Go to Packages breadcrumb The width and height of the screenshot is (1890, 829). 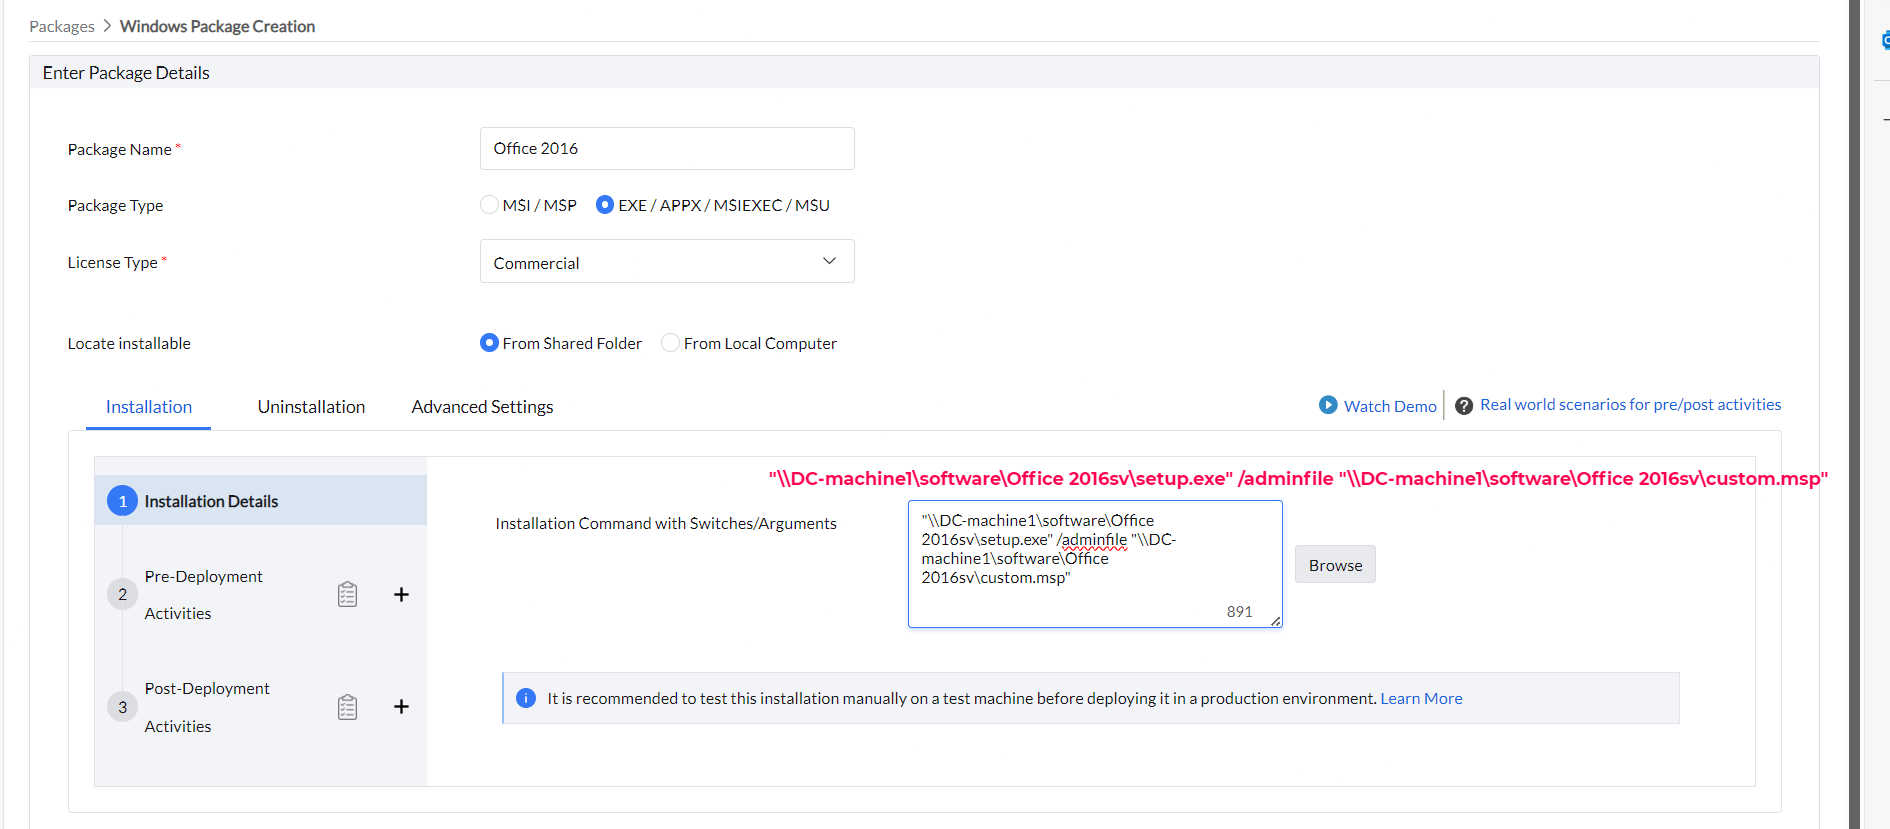[x=62, y=26]
